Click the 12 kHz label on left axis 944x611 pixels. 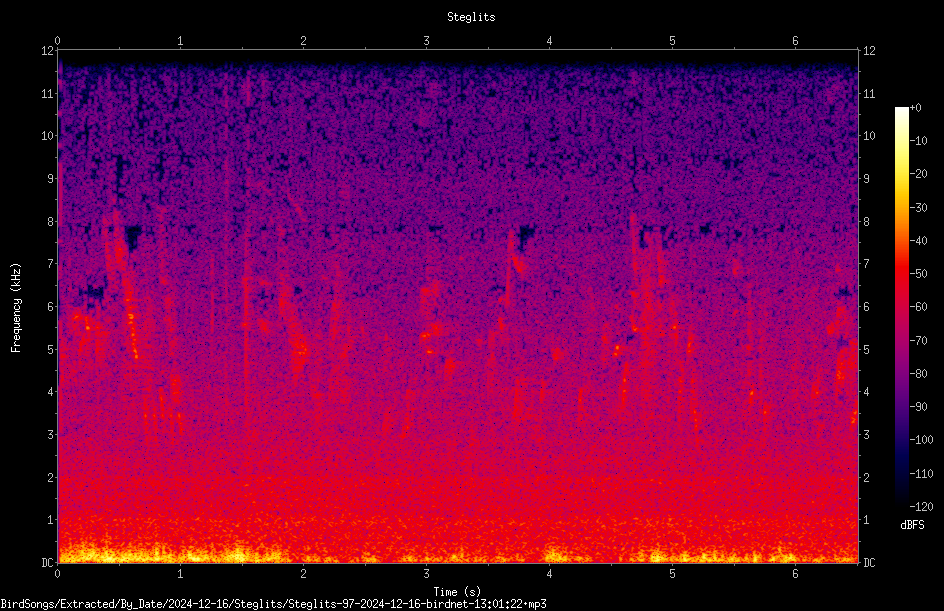[x=48, y=51]
